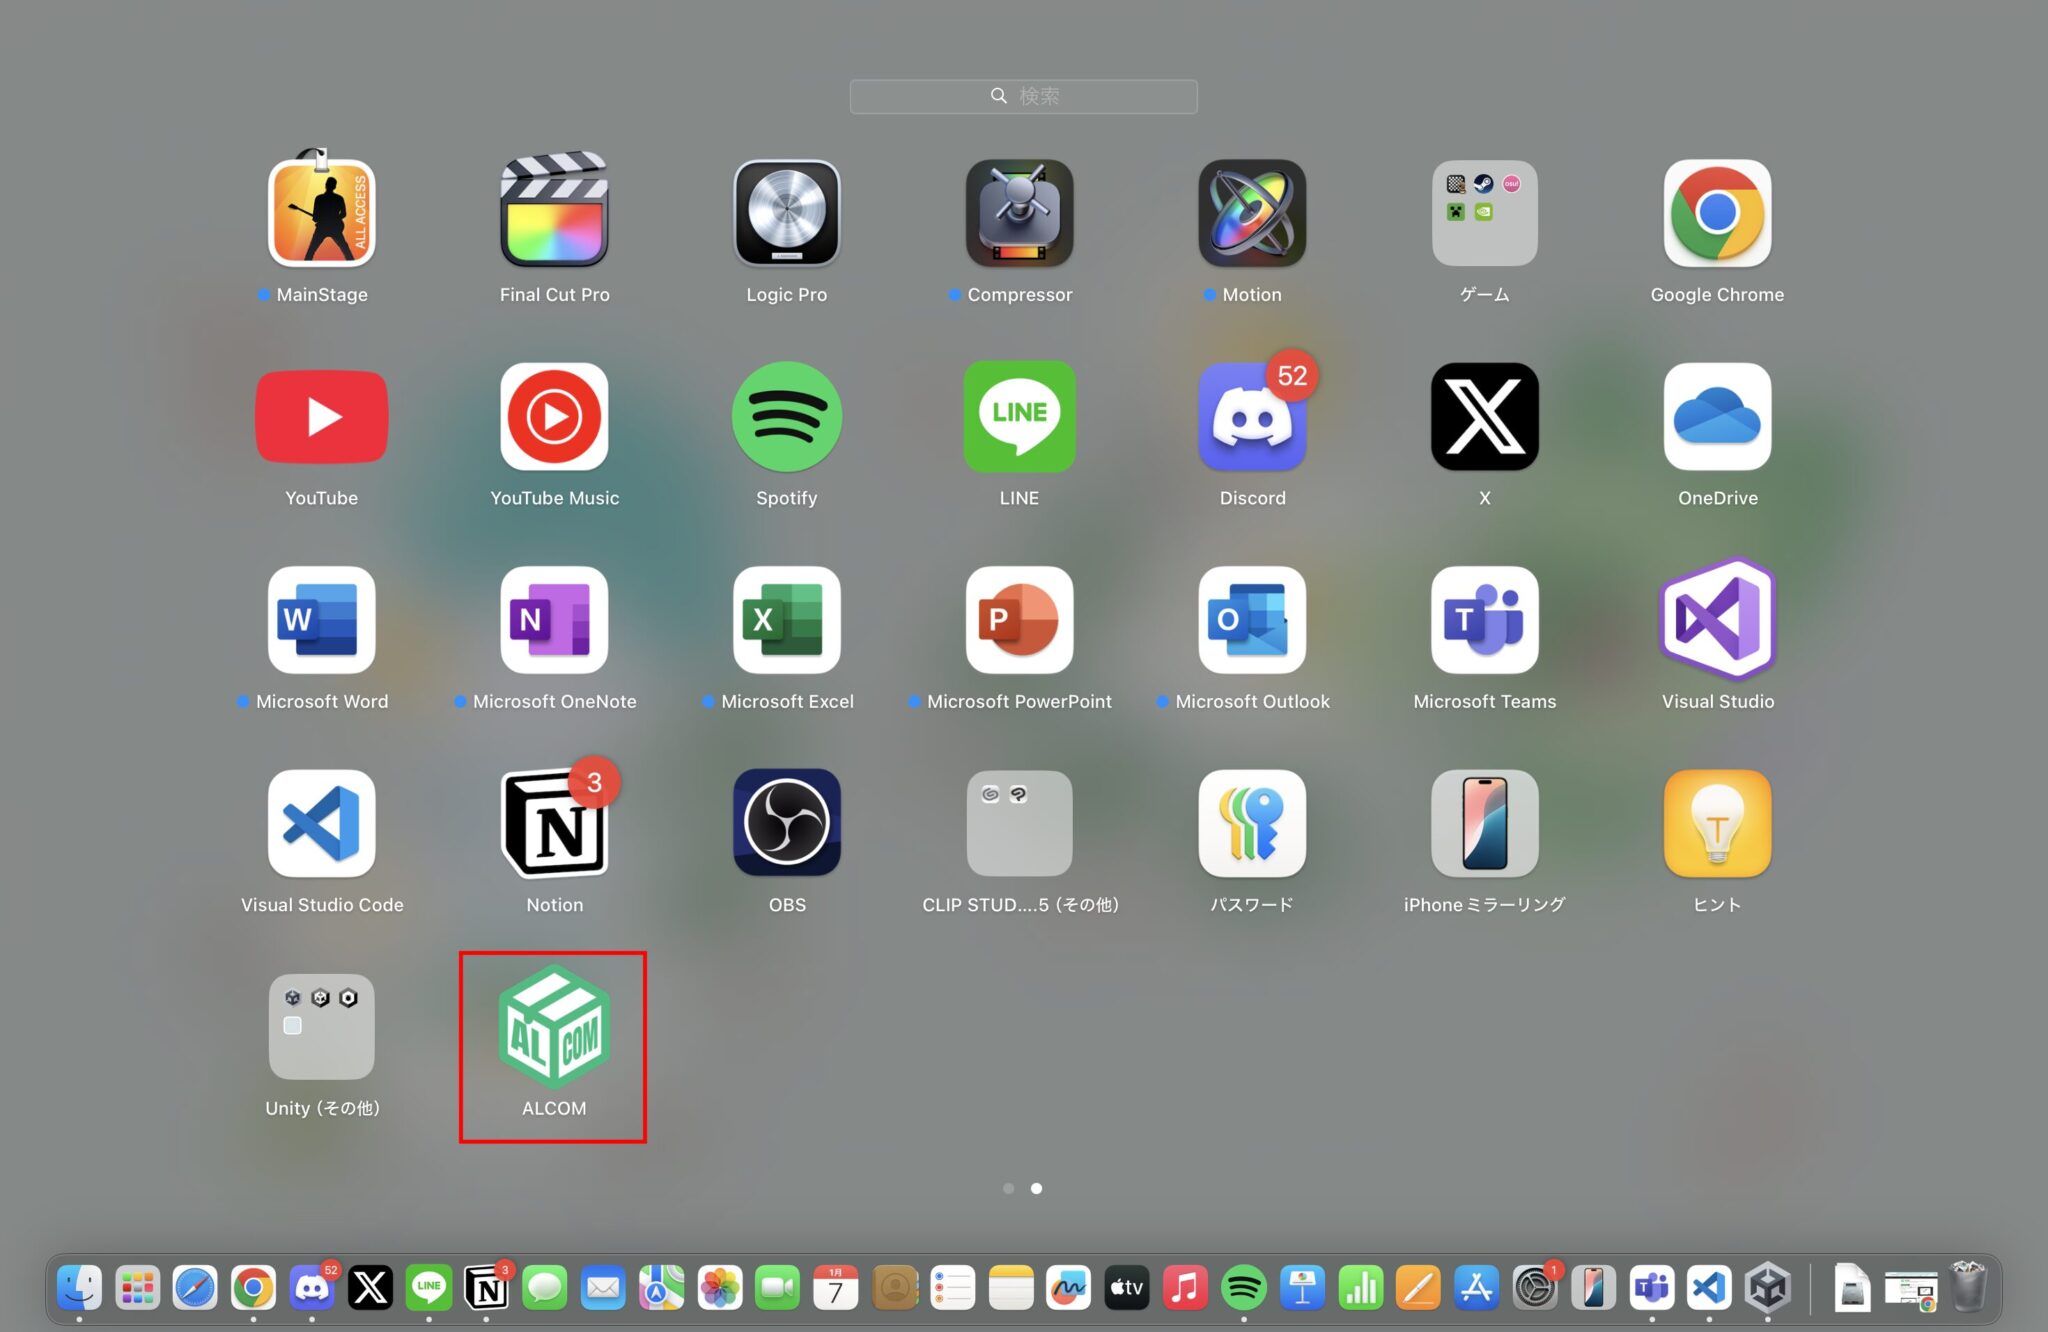The image size is (2048, 1332).
Task: Switch to first Launchpad page dot
Action: tap(1008, 1188)
